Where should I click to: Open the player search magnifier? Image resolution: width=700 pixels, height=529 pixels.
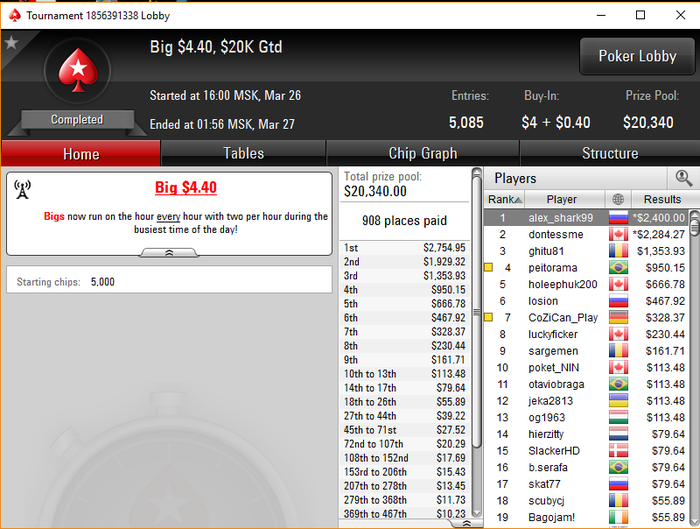coord(683,178)
